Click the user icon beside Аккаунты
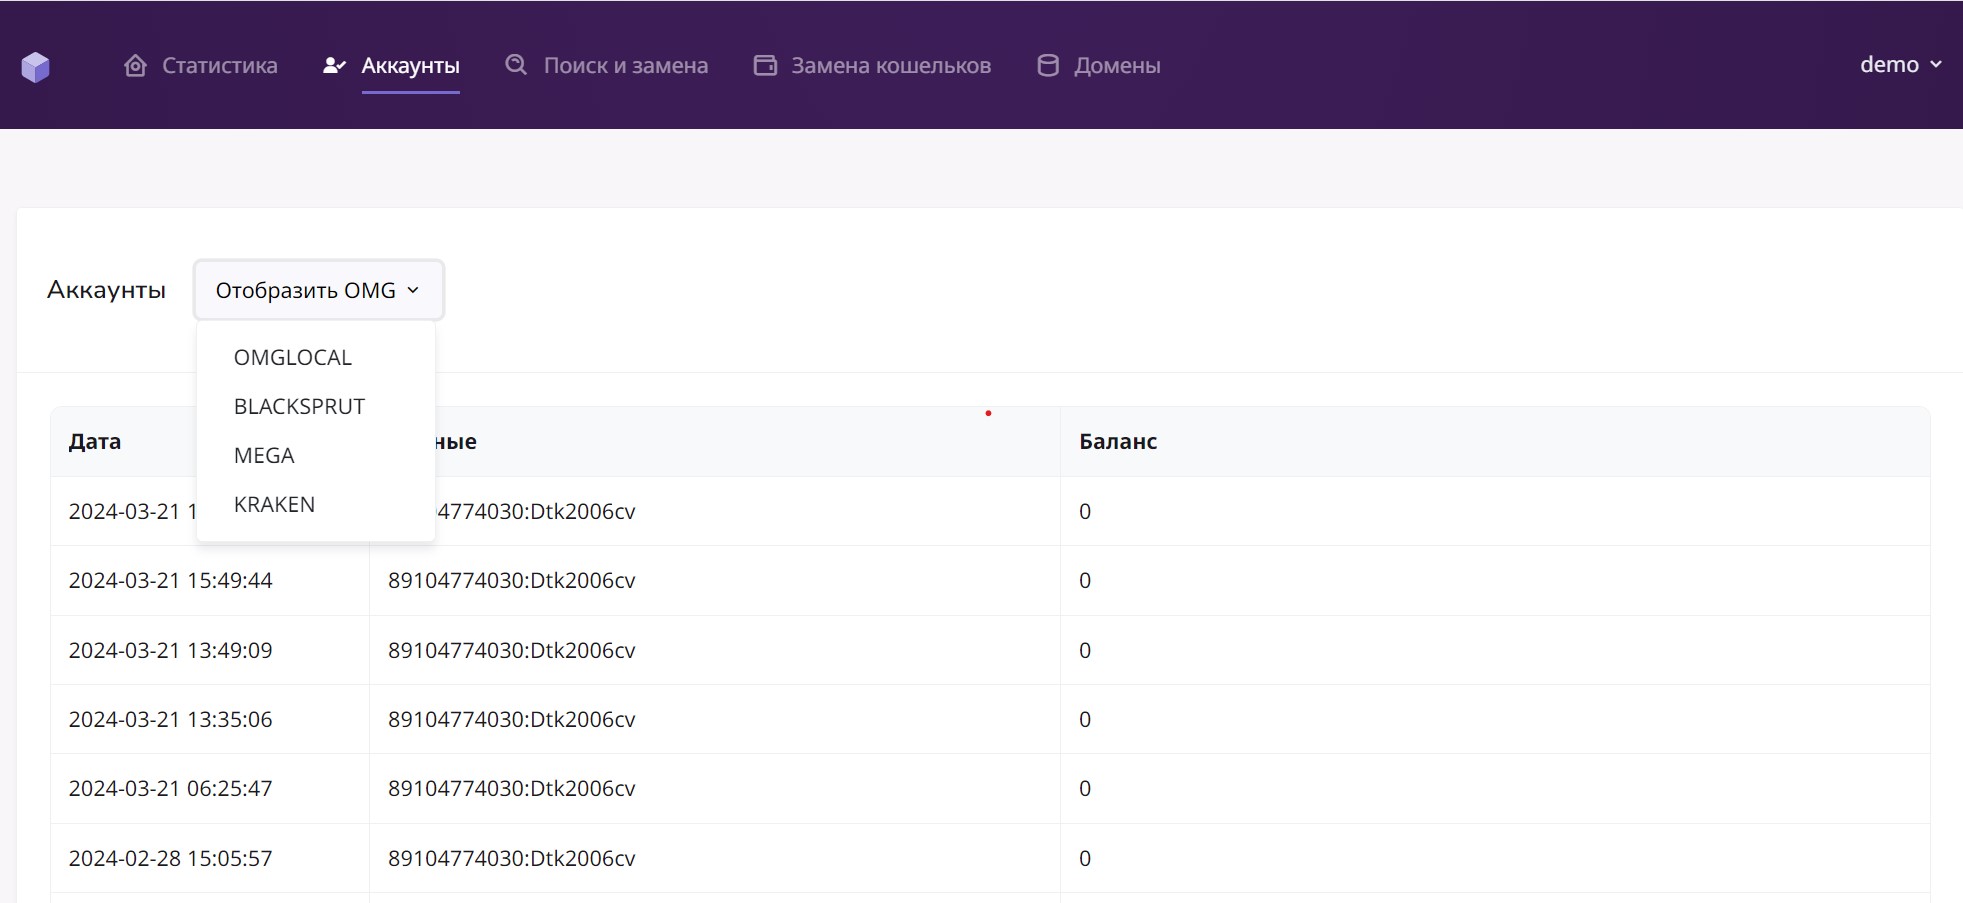 [x=334, y=66]
